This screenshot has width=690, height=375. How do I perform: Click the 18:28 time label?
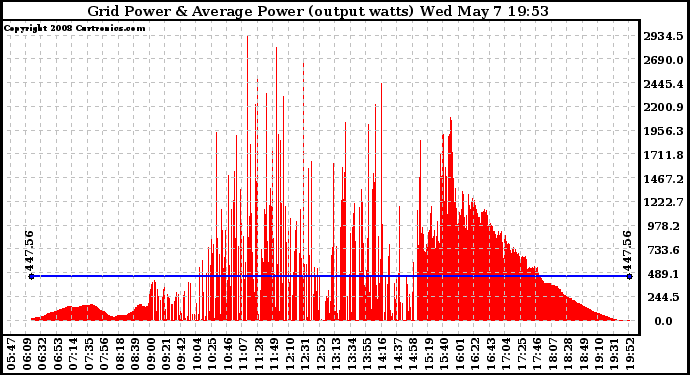(568, 354)
